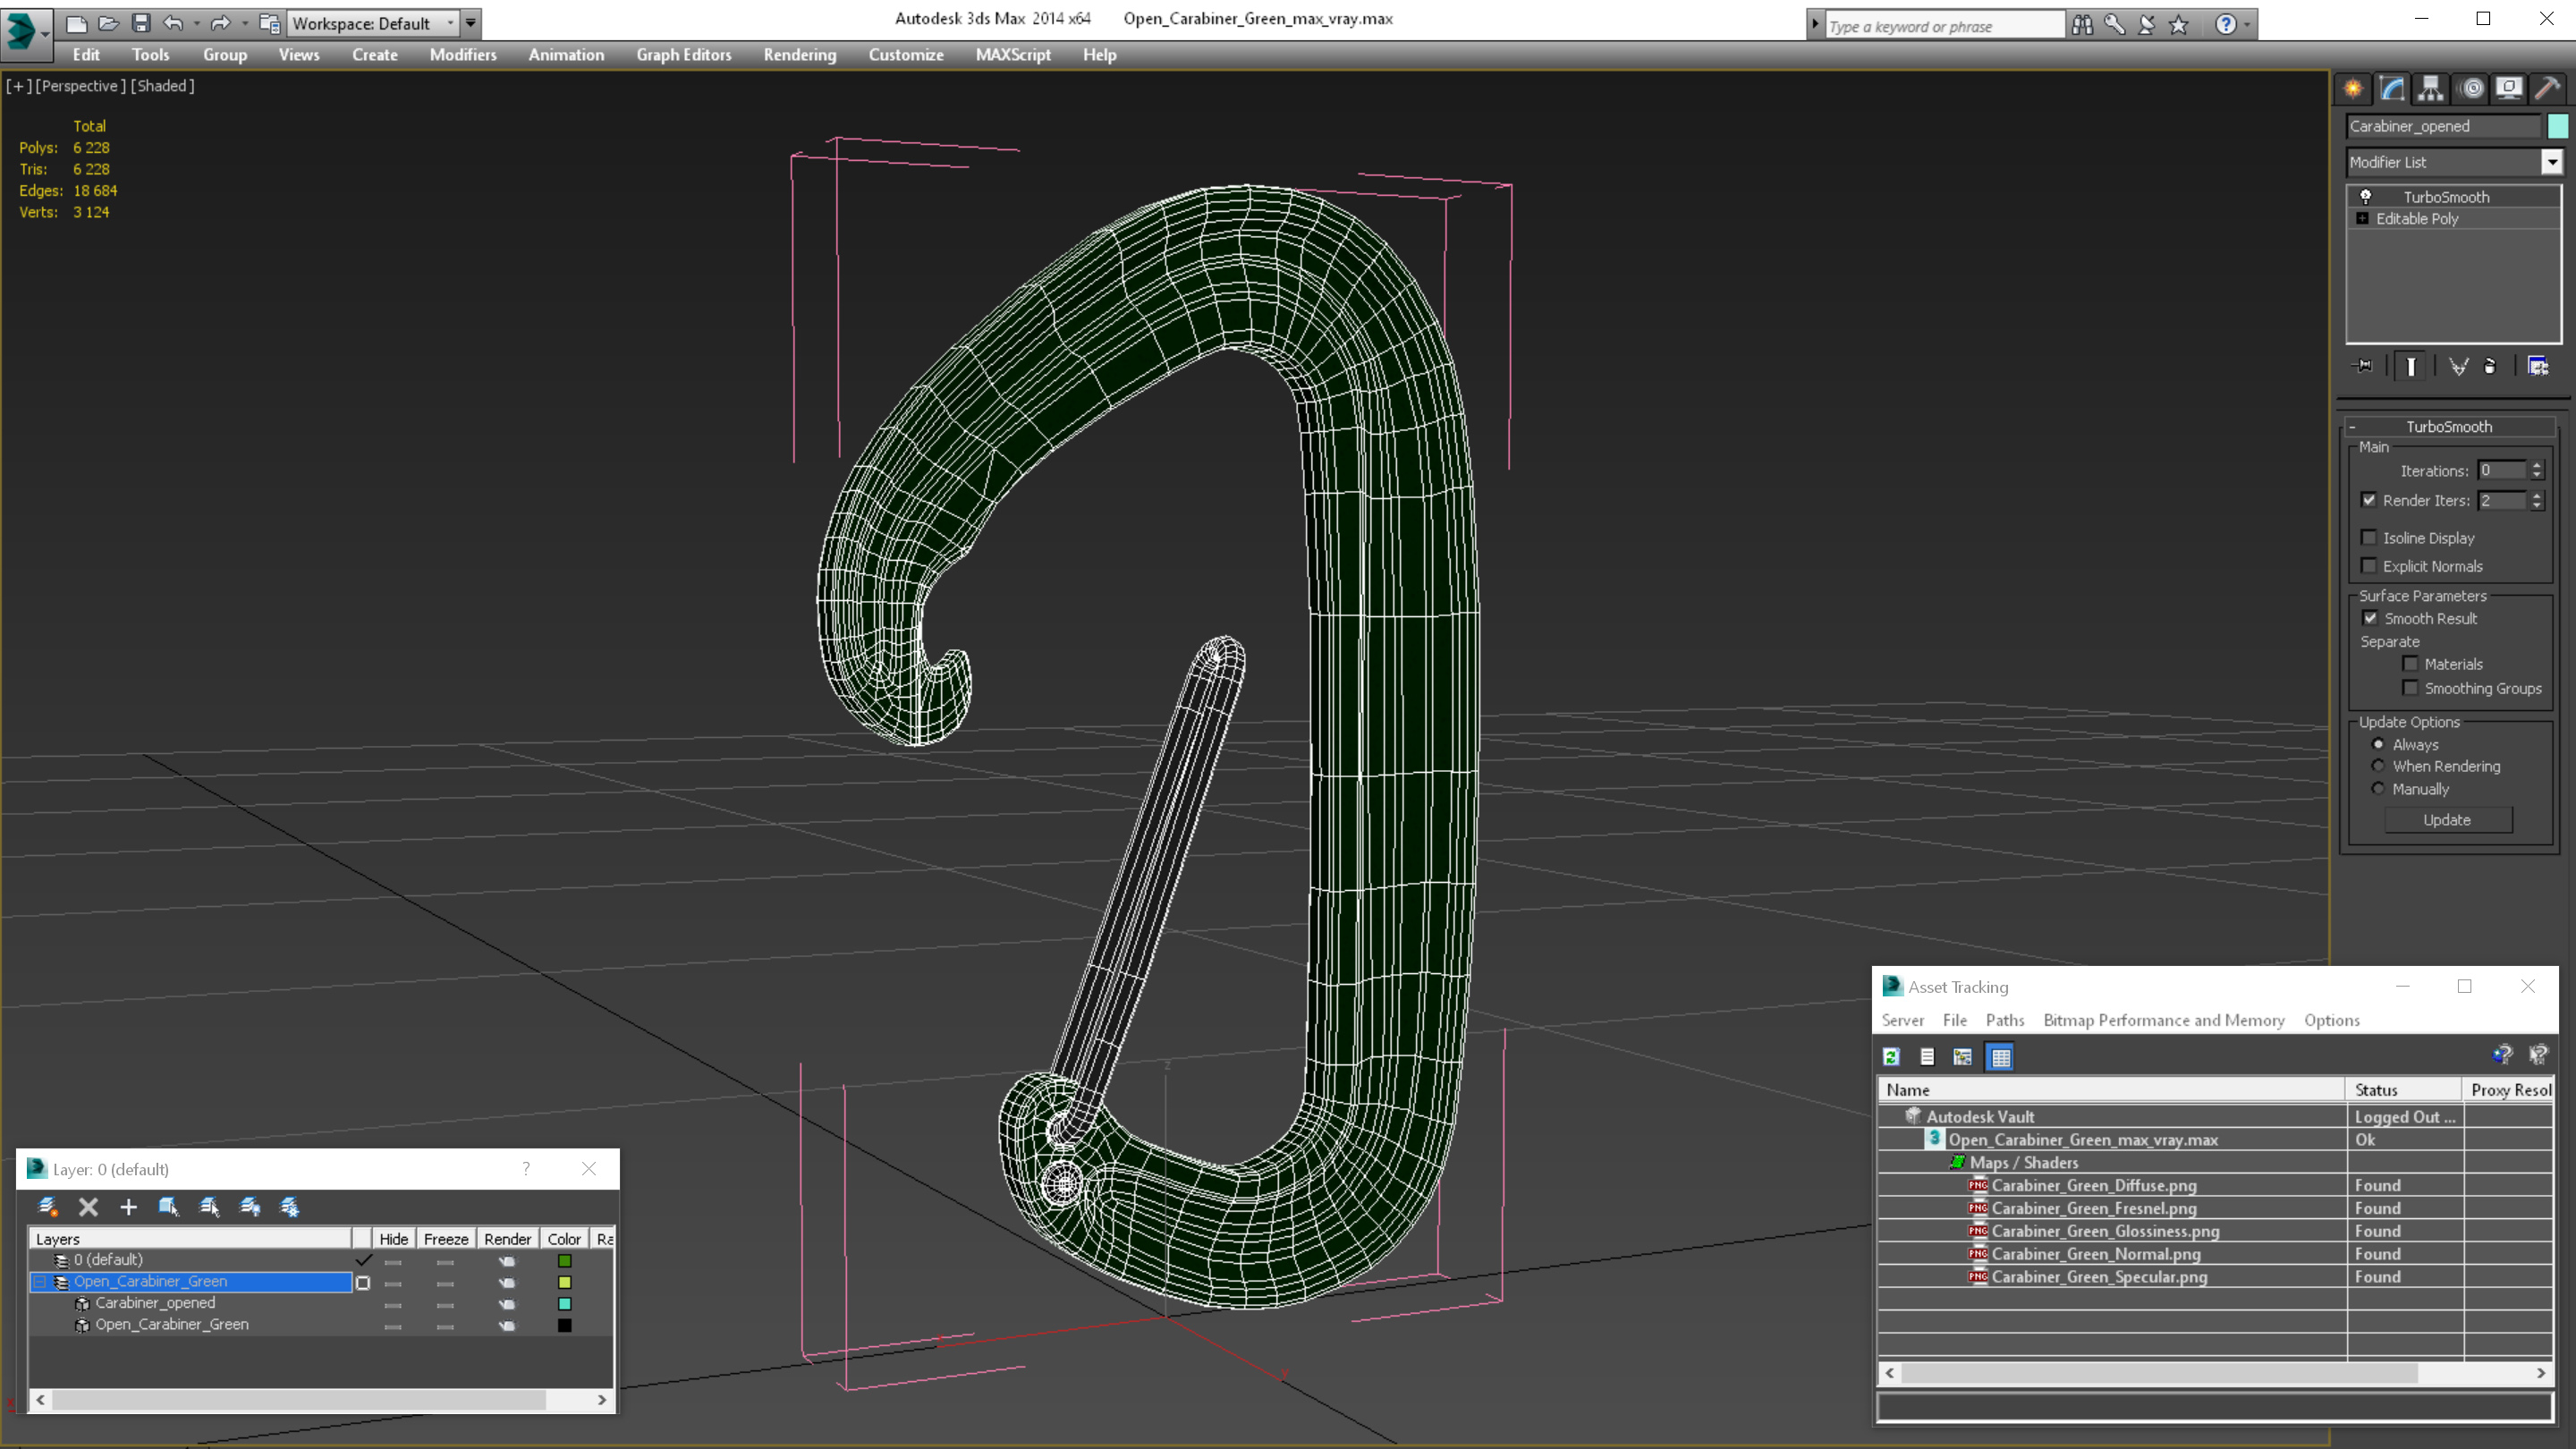2576x1449 pixels.
Task: Open the Undo history dropdown arrow
Action: (x=196, y=23)
